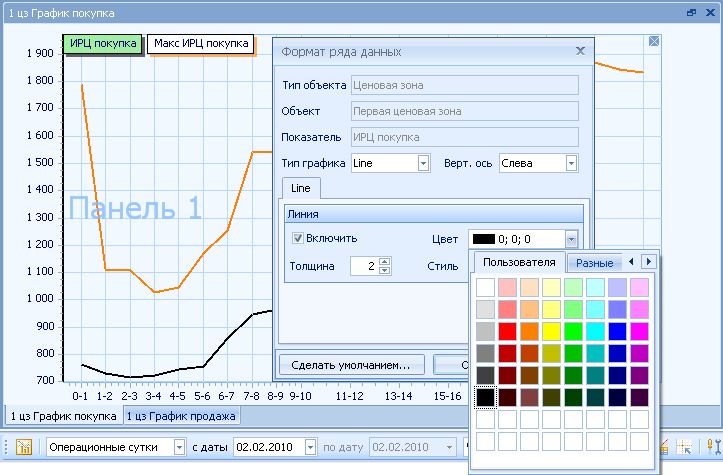
Task: Toggle the pin icon in the panel title bar
Action: coord(691,13)
